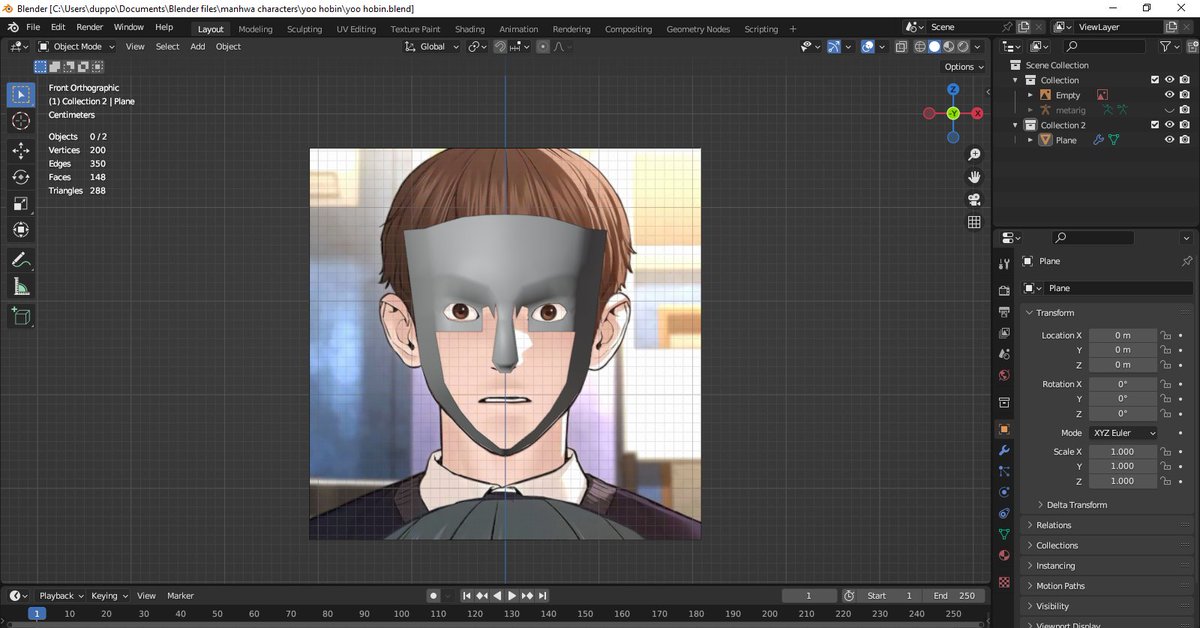Pick the Annotate pencil tool

pos(20,260)
